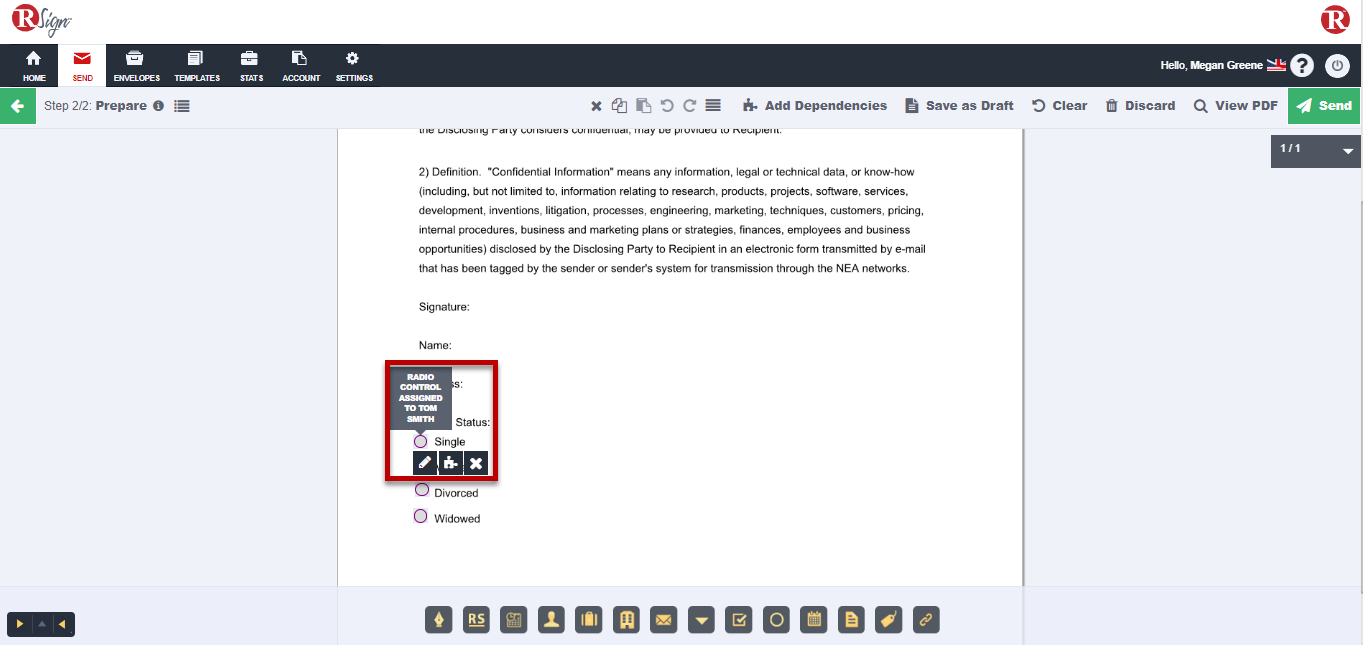Image resolution: width=1363 pixels, height=645 pixels.
Task: Click the redo arrow in toolbar
Action: 689,106
